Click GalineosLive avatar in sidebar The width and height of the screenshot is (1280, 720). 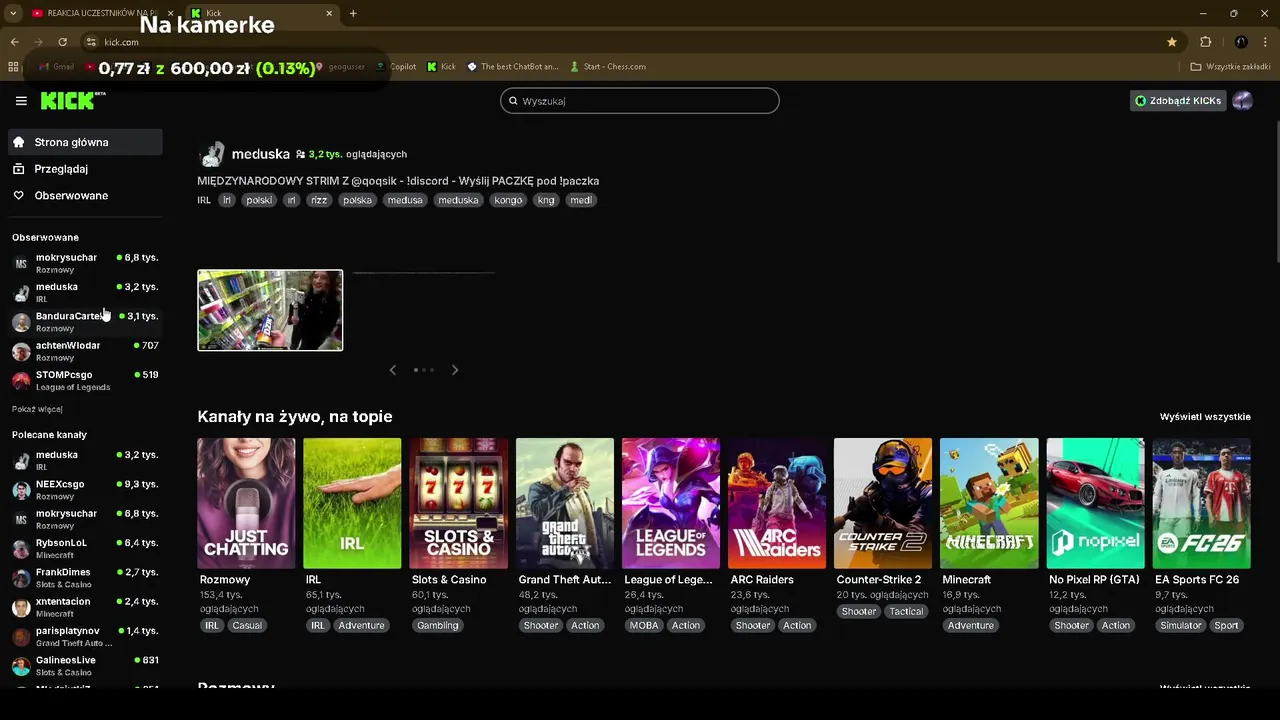click(x=21, y=666)
